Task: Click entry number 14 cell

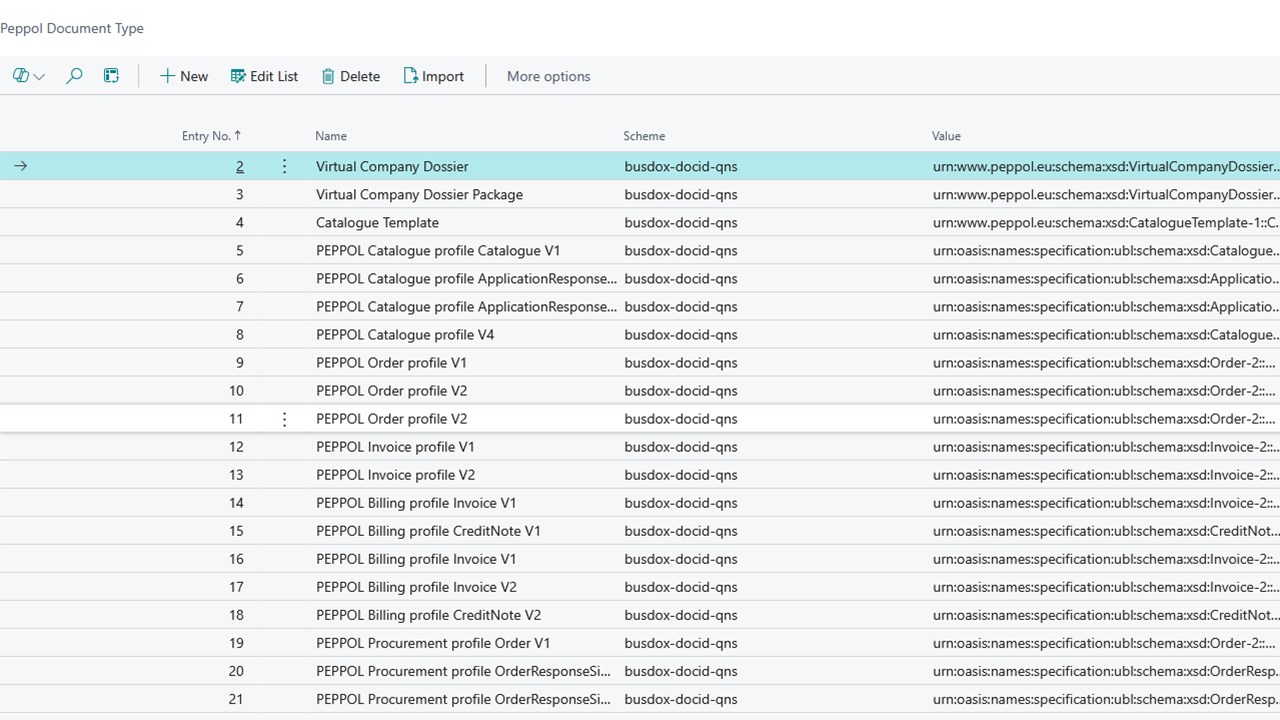Action: (x=236, y=503)
